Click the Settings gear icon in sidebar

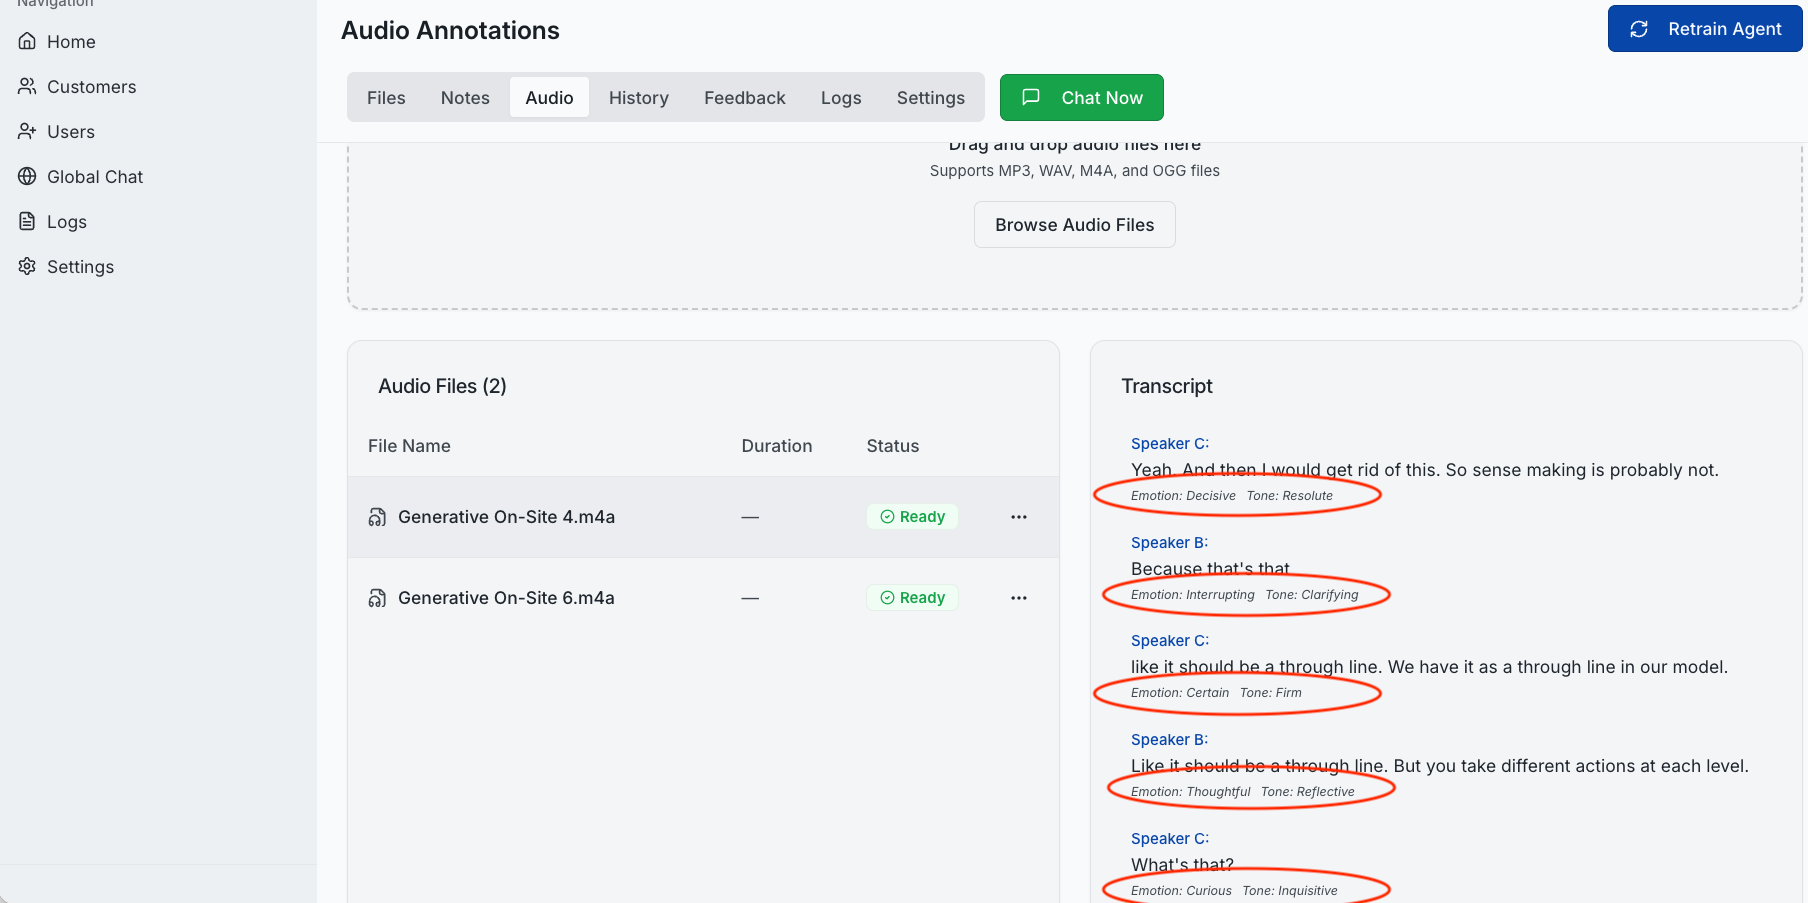tap(27, 266)
